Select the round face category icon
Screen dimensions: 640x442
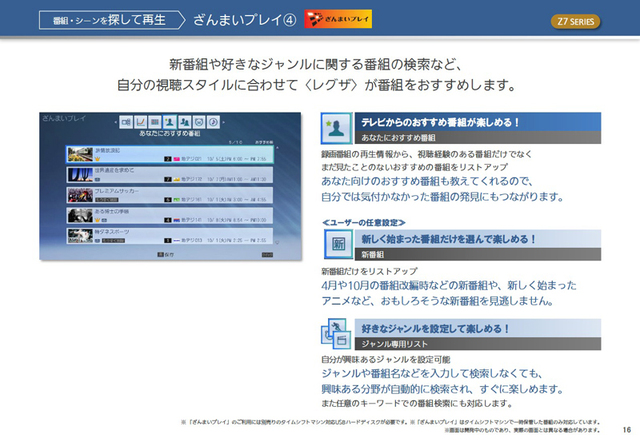tap(199, 122)
